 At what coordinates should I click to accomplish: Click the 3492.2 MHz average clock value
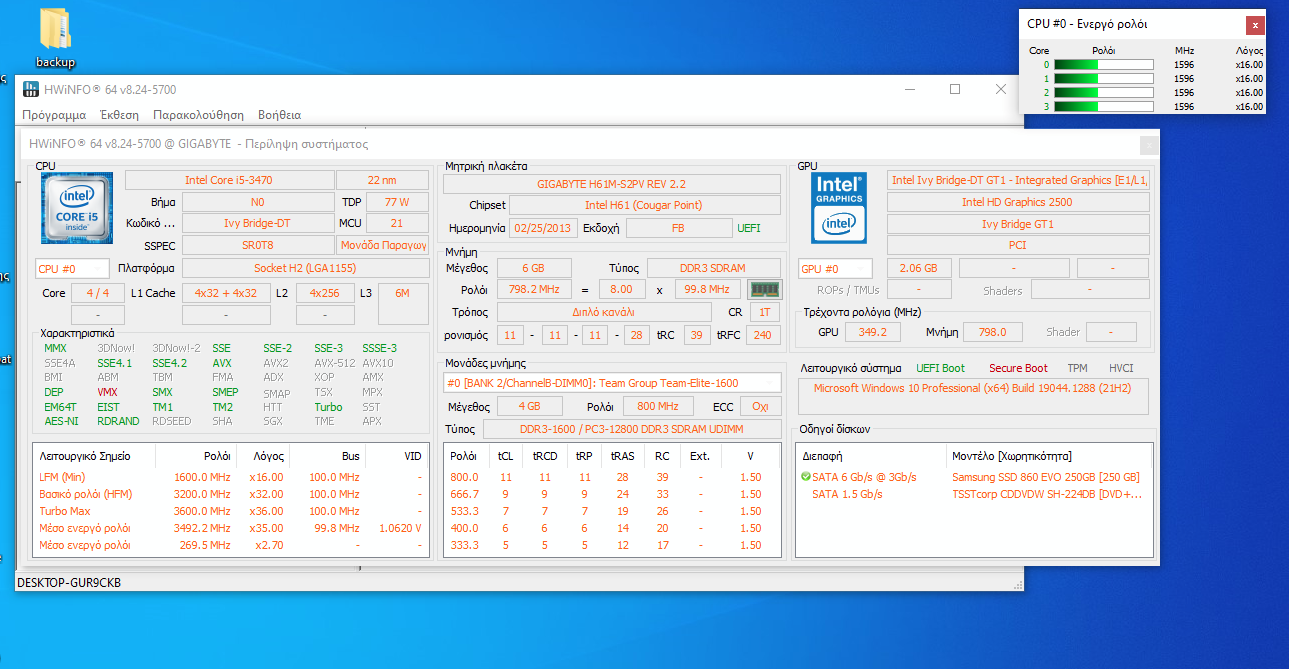point(203,528)
